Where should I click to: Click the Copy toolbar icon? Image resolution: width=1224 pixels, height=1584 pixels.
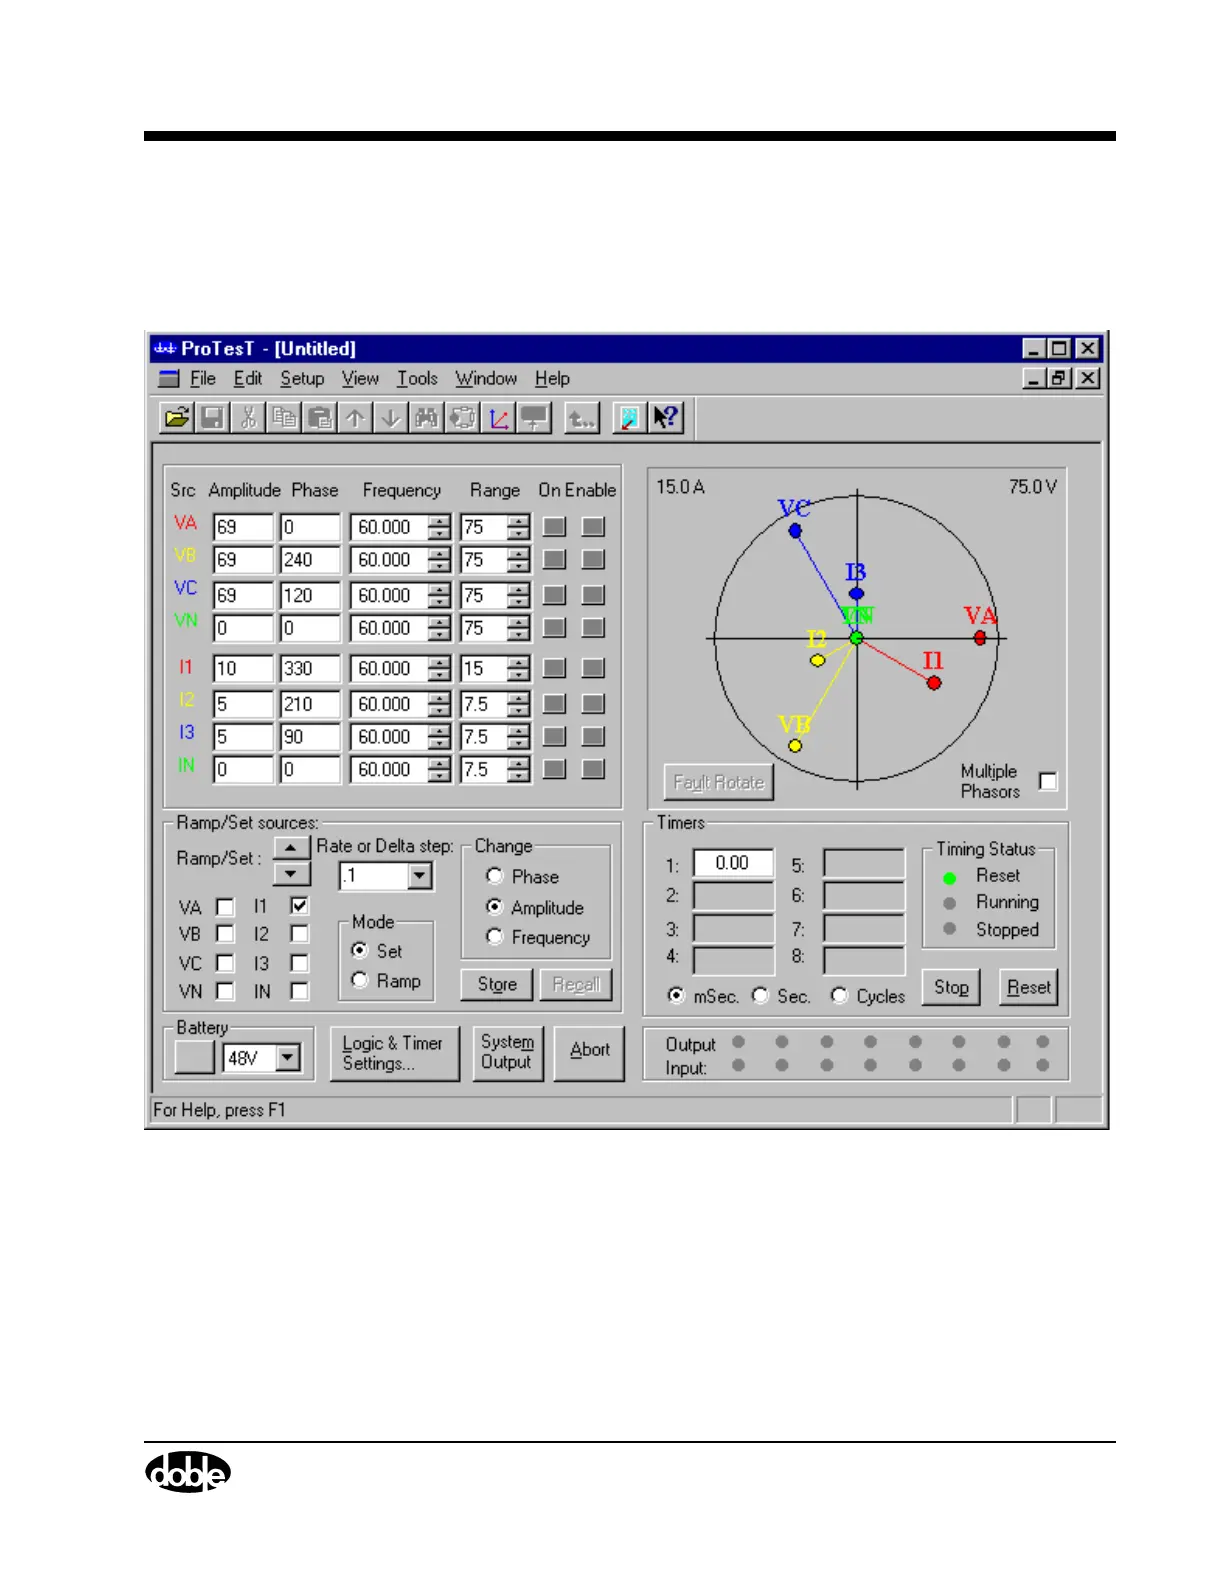point(285,417)
